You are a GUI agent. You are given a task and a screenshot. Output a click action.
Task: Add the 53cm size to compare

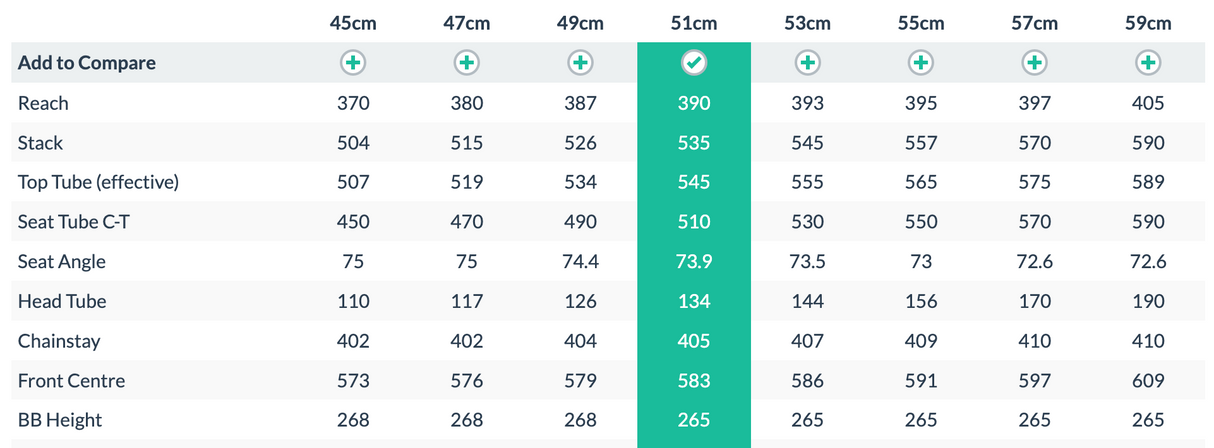pyautogui.click(x=807, y=63)
